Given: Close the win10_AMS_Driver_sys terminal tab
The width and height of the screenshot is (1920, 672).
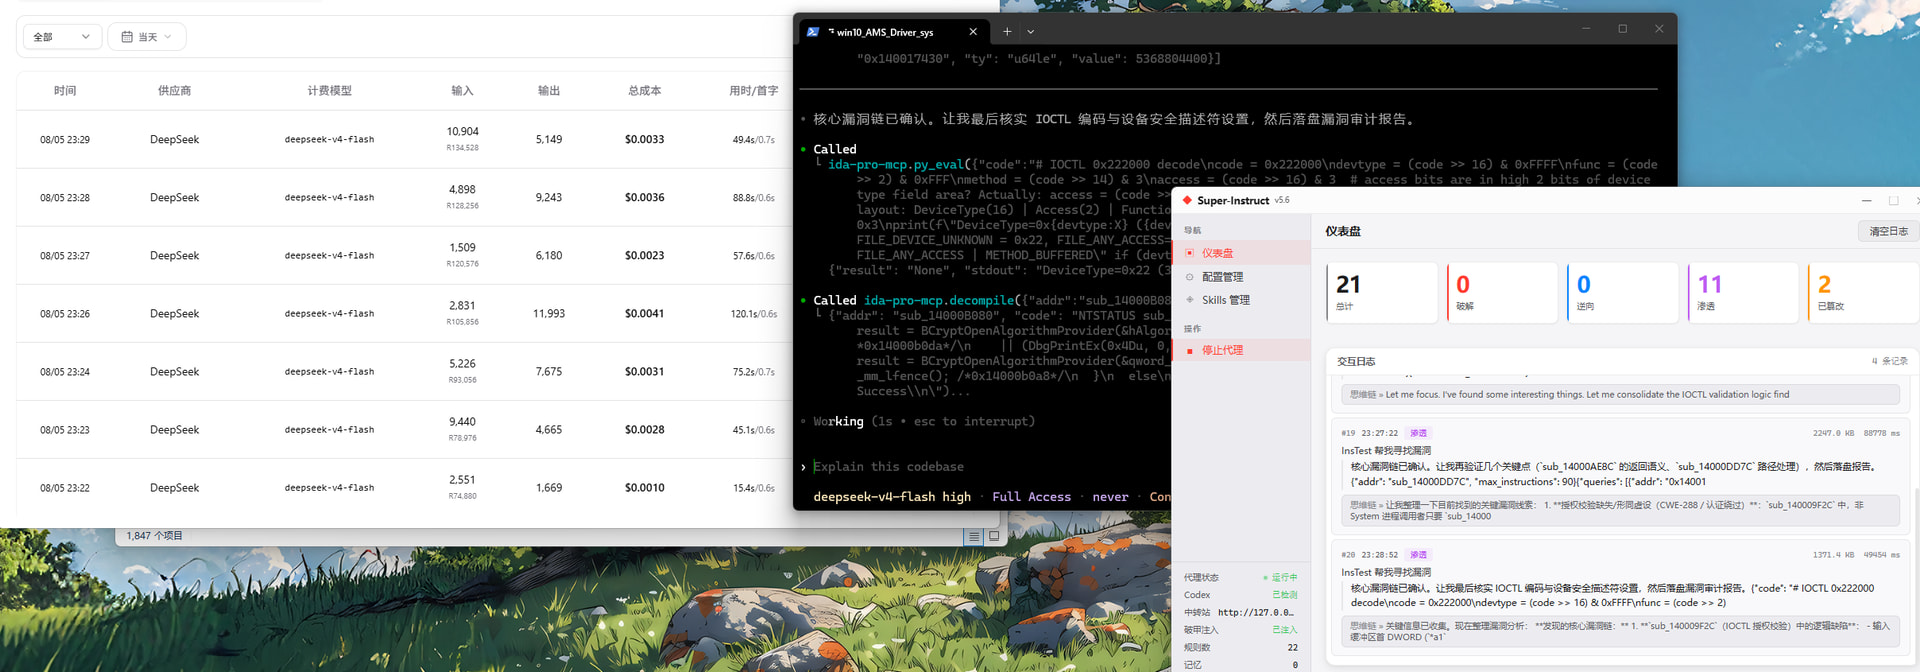Looking at the screenshot, I should tap(973, 32).
